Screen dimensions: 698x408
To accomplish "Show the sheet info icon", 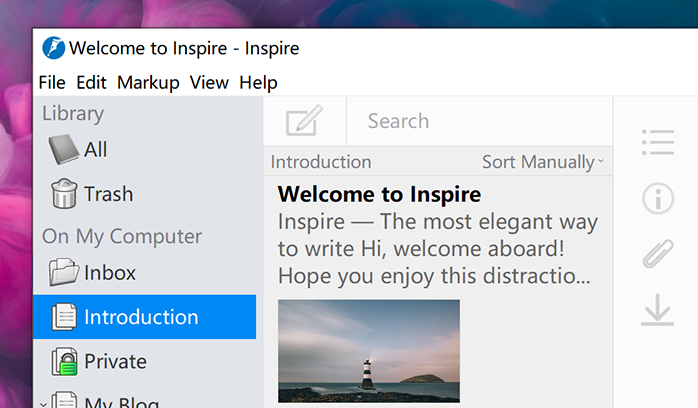I will coord(657,199).
